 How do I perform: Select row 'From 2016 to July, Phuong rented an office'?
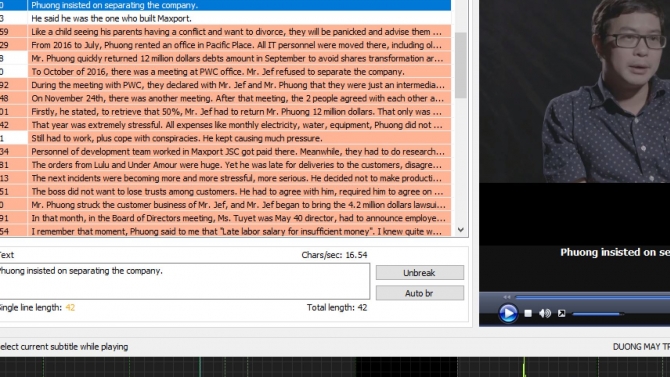[225, 45]
